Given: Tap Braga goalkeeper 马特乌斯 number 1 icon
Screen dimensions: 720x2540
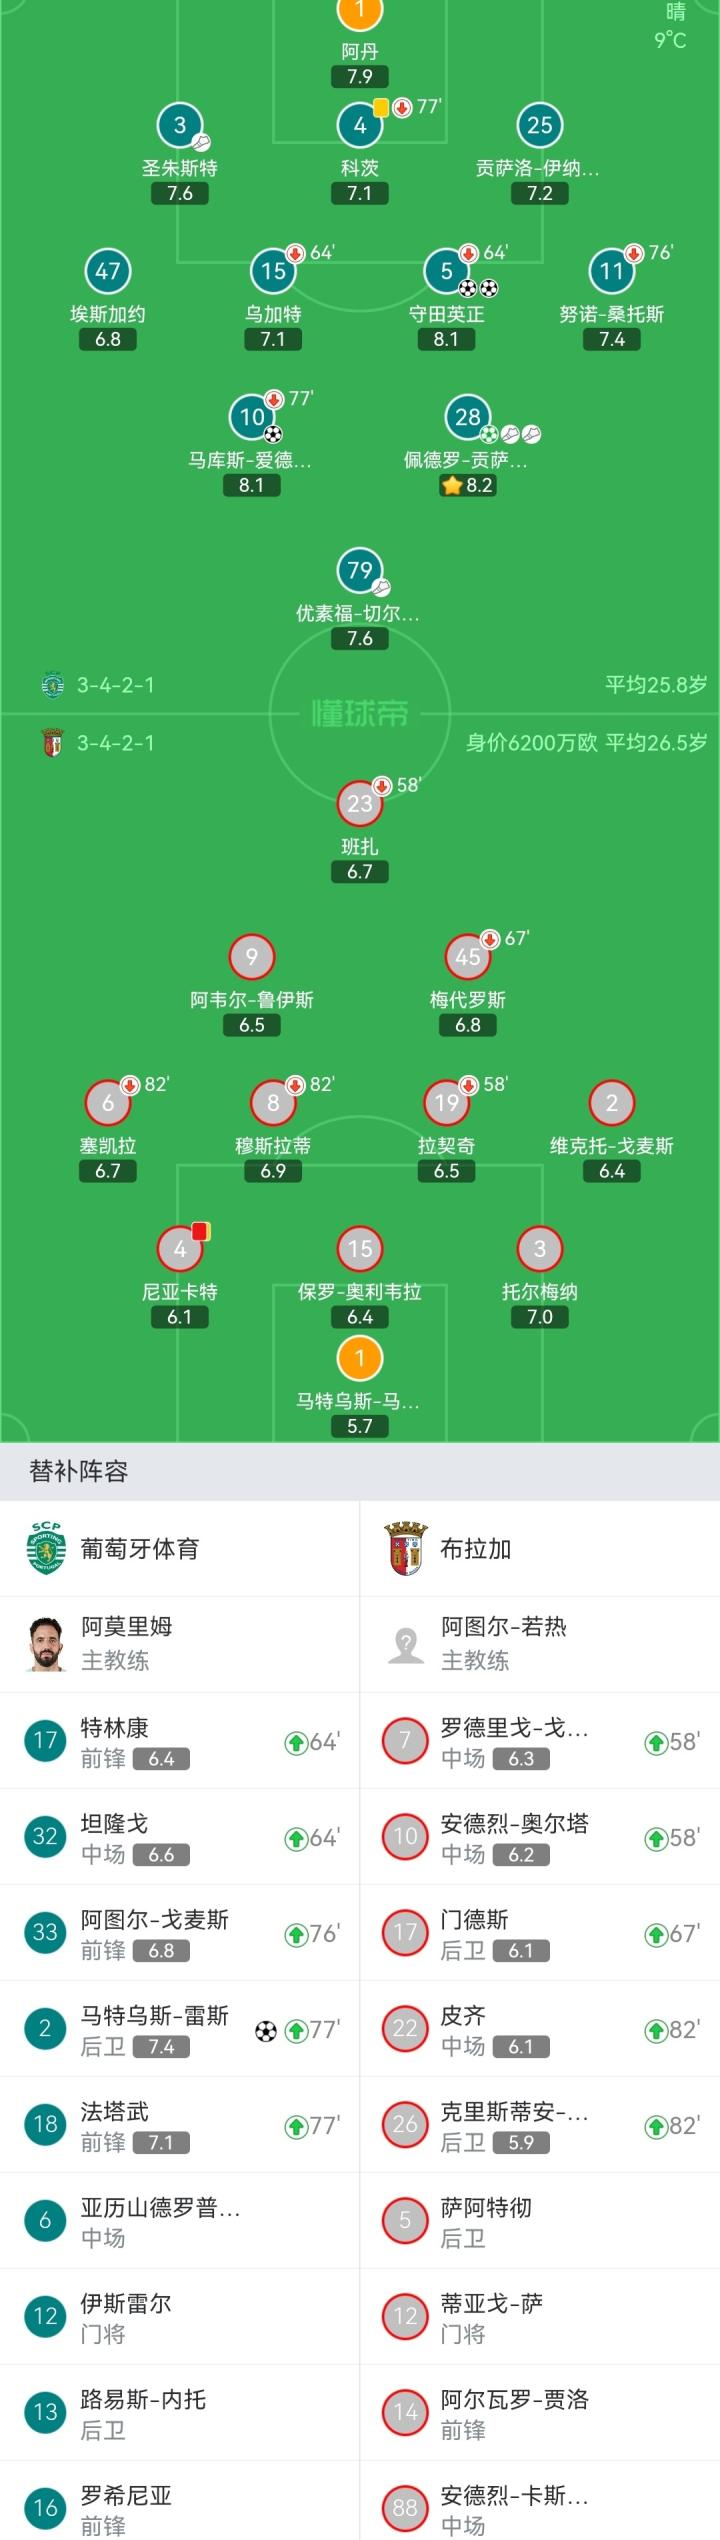Looking at the screenshot, I should (x=360, y=1358).
